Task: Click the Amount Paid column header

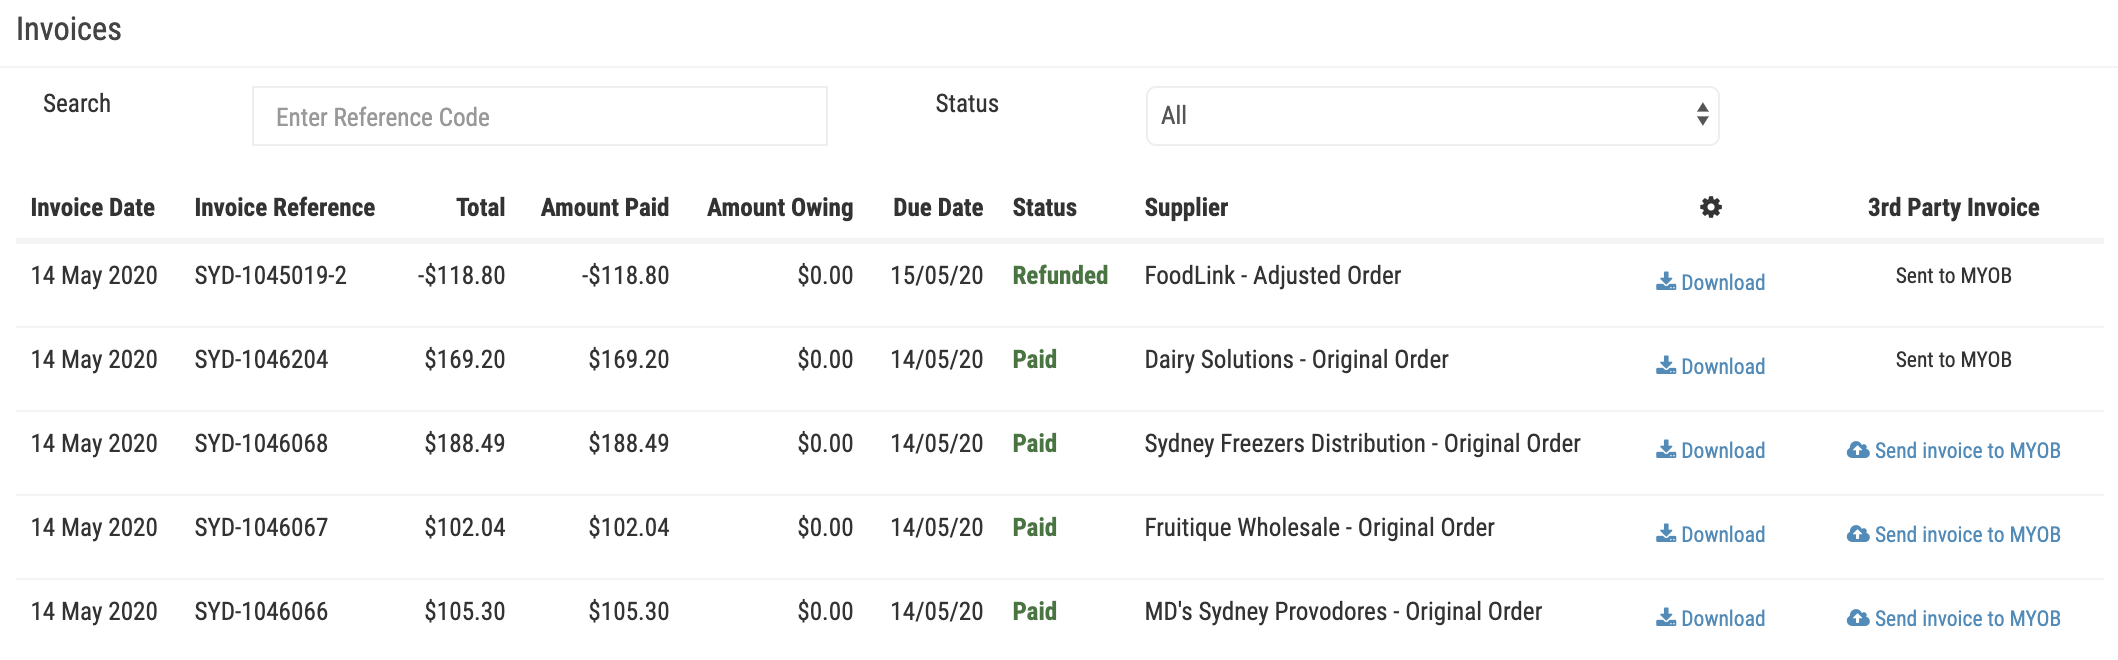Action: click(x=605, y=207)
